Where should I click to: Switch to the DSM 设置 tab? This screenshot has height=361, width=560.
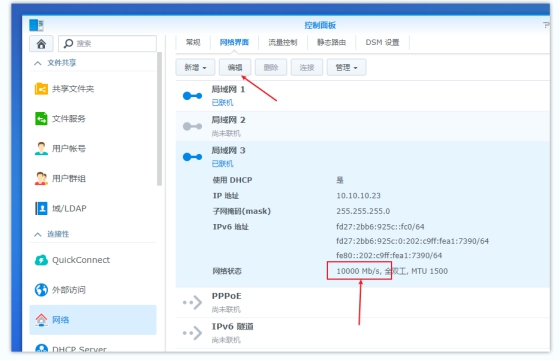382,42
